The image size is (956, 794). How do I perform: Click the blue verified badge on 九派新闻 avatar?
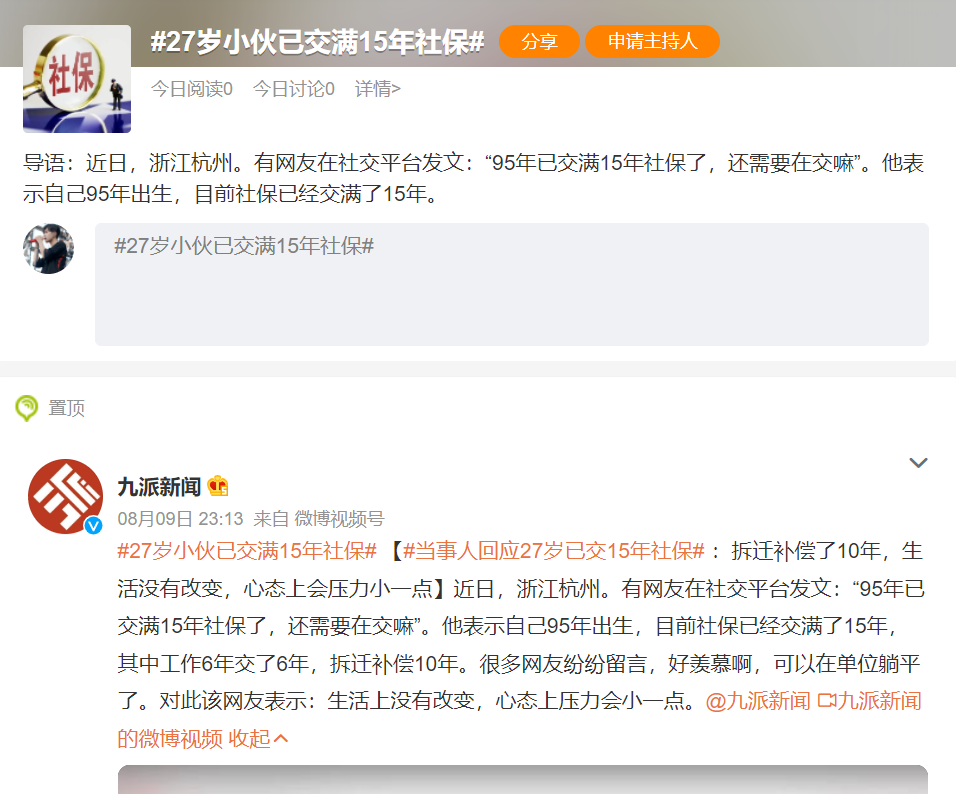click(x=93, y=525)
